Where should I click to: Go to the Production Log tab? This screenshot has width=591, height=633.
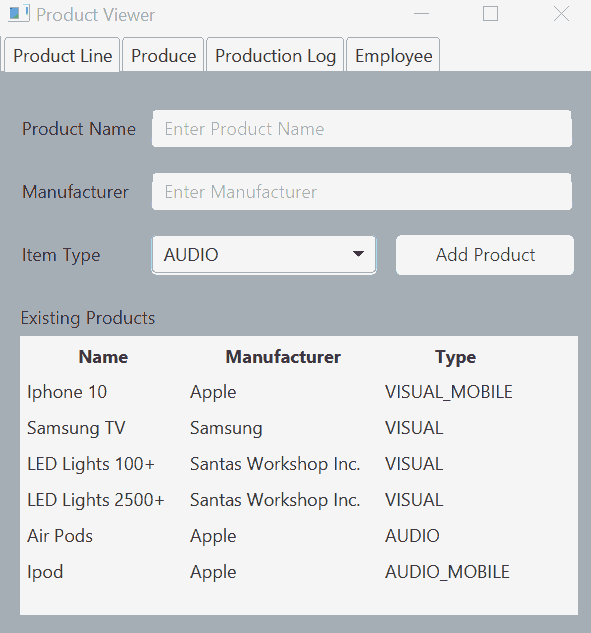click(275, 55)
